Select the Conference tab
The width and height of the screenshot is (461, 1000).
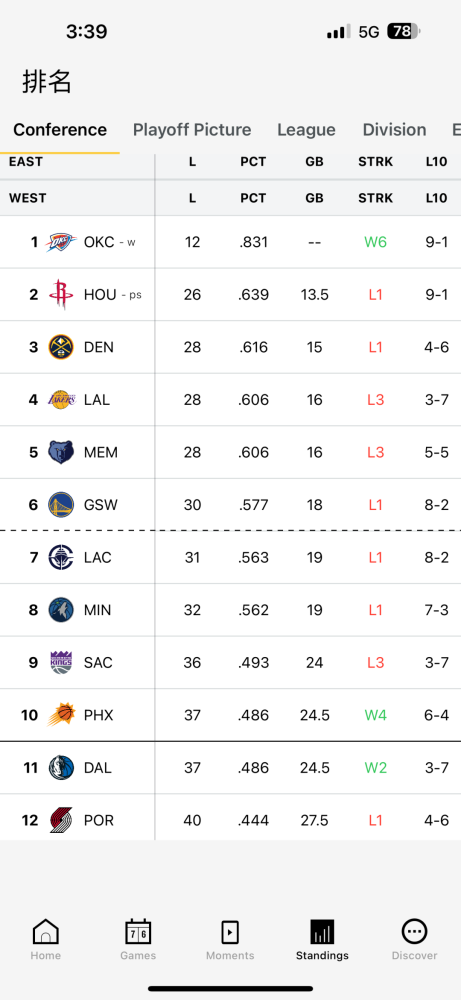60,130
